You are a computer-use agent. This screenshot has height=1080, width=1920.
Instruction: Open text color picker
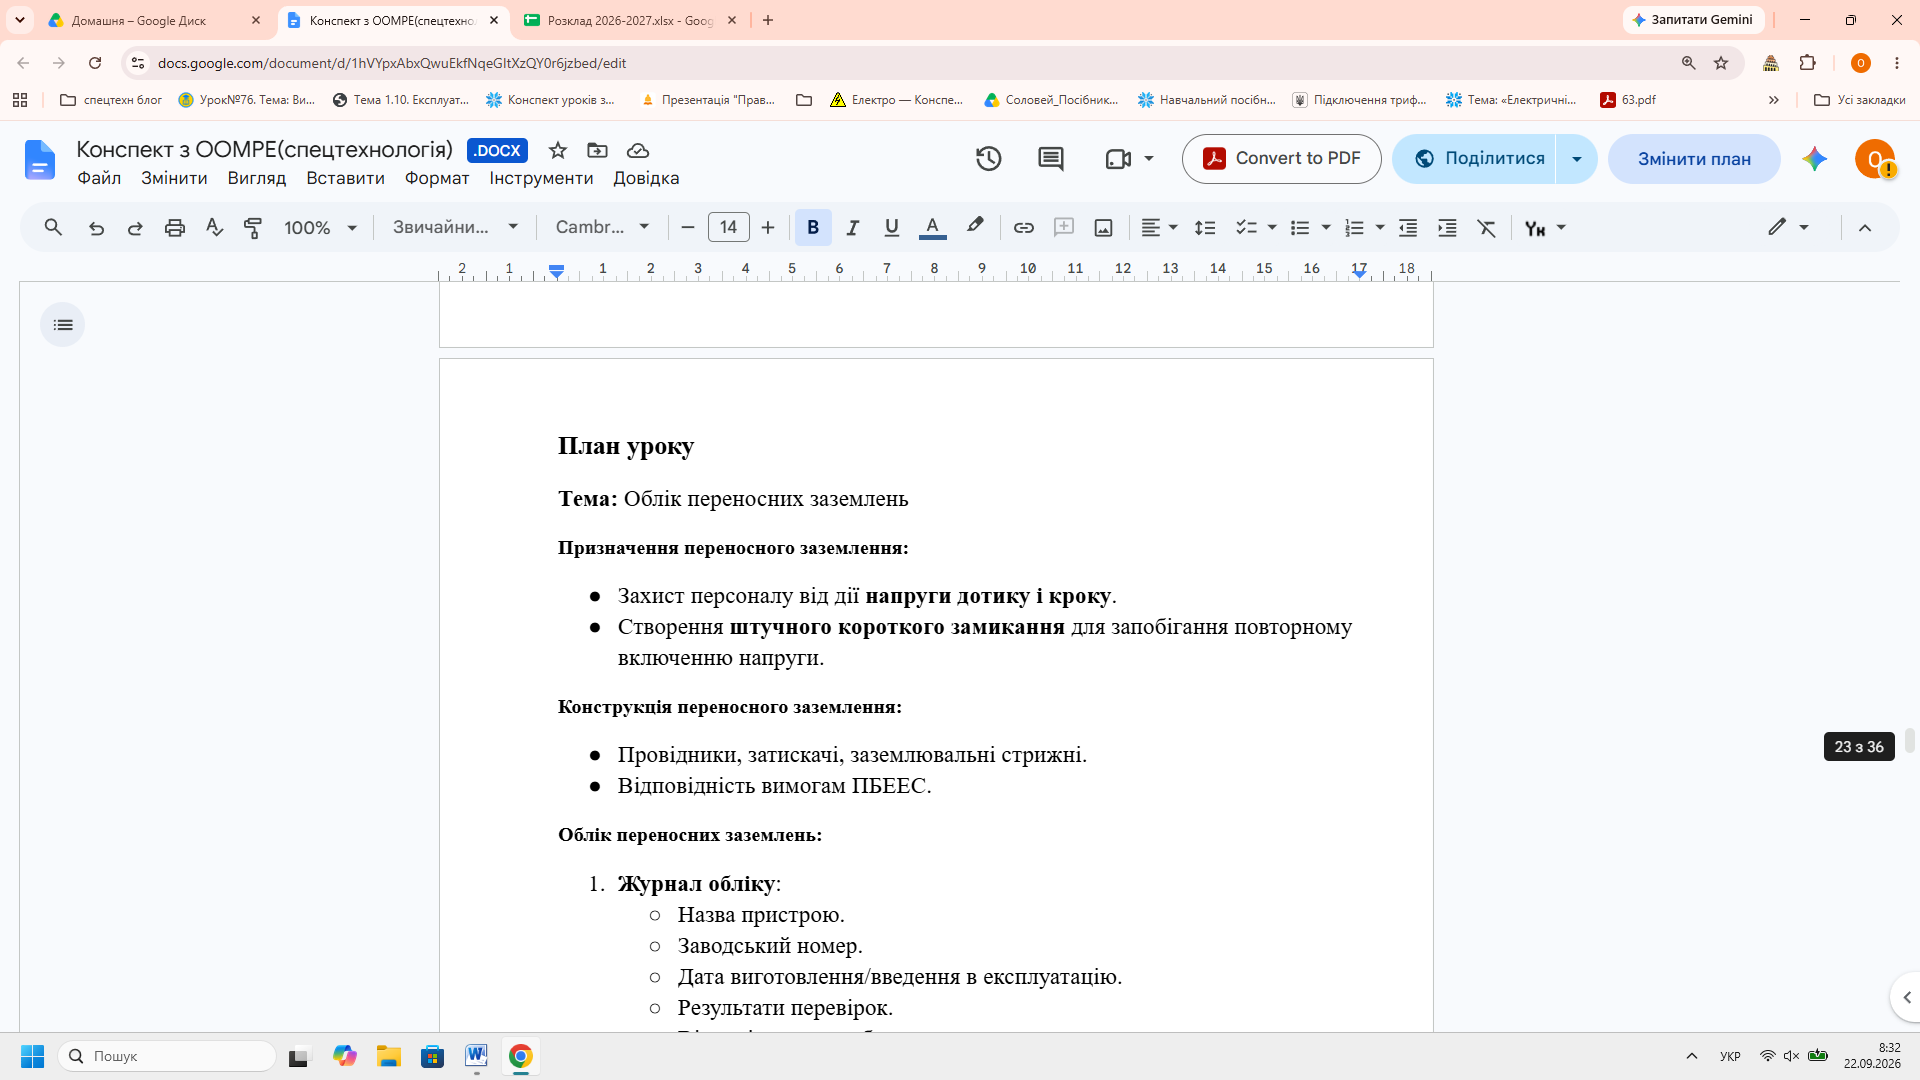point(932,228)
